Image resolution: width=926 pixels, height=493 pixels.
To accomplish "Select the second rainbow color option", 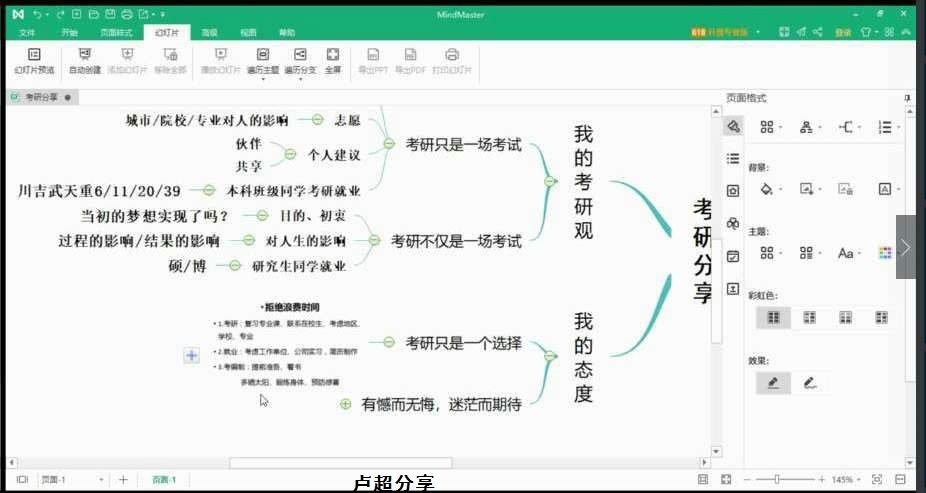I will pyautogui.click(x=809, y=317).
